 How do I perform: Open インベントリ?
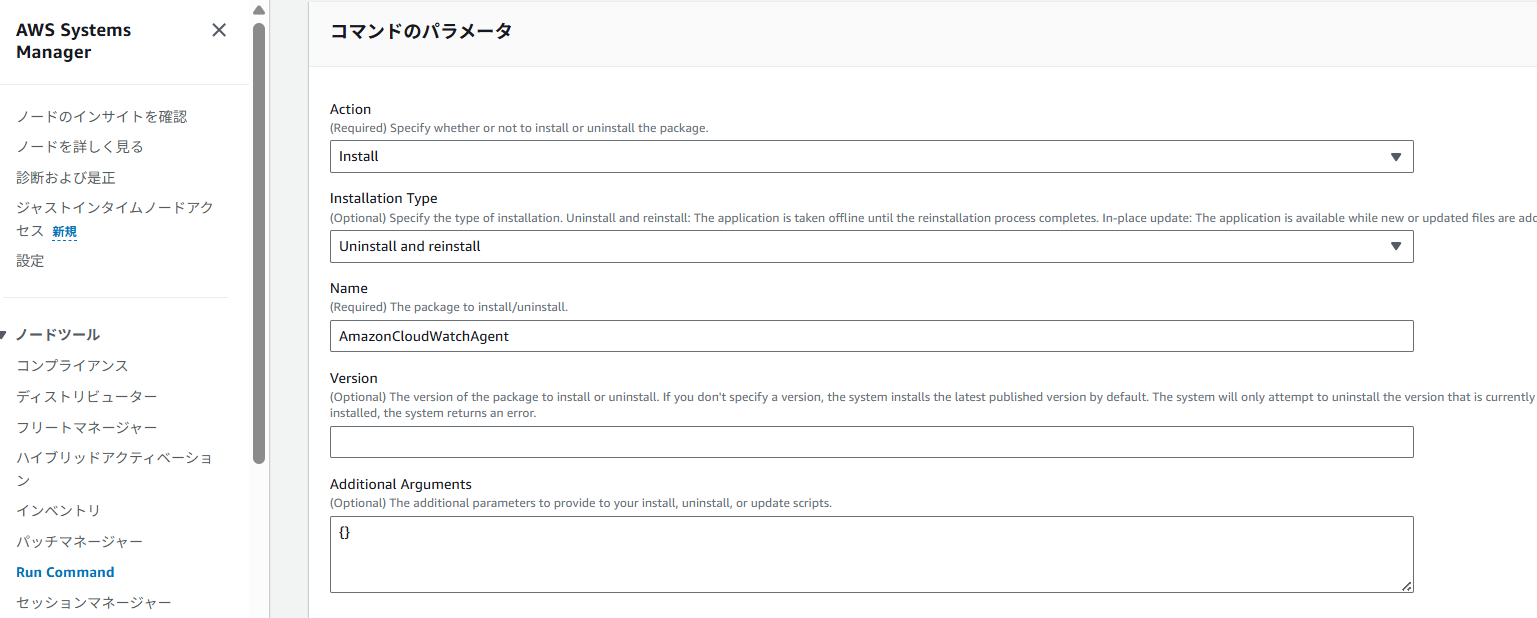pyautogui.click(x=55, y=510)
